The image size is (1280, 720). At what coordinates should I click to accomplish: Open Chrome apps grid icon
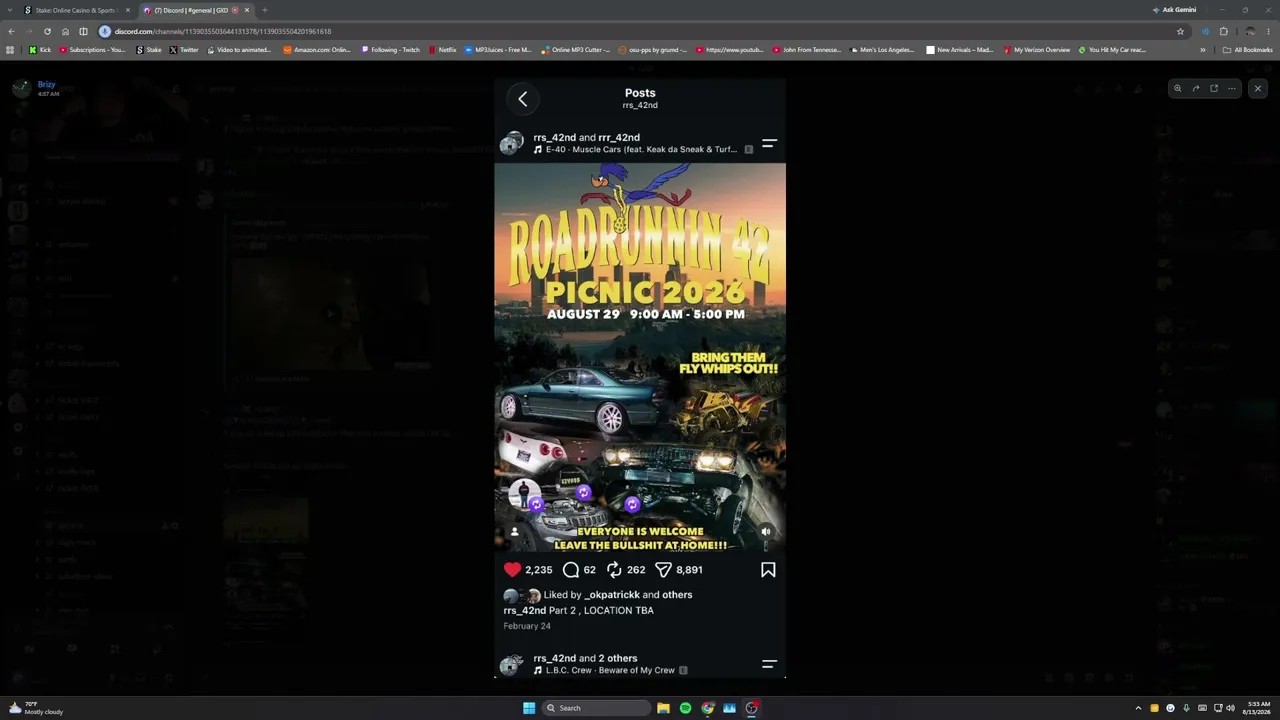11,50
